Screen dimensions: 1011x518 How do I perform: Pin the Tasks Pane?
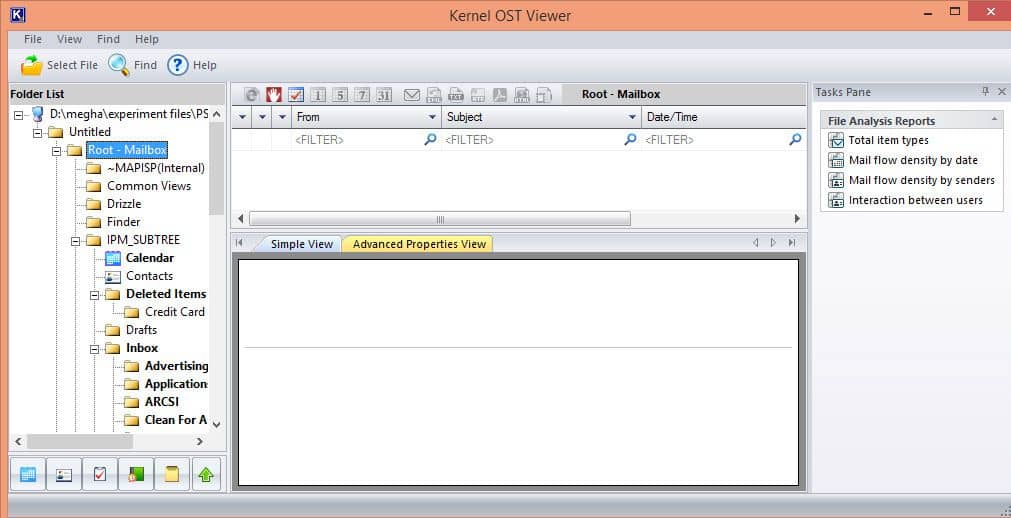(x=985, y=92)
